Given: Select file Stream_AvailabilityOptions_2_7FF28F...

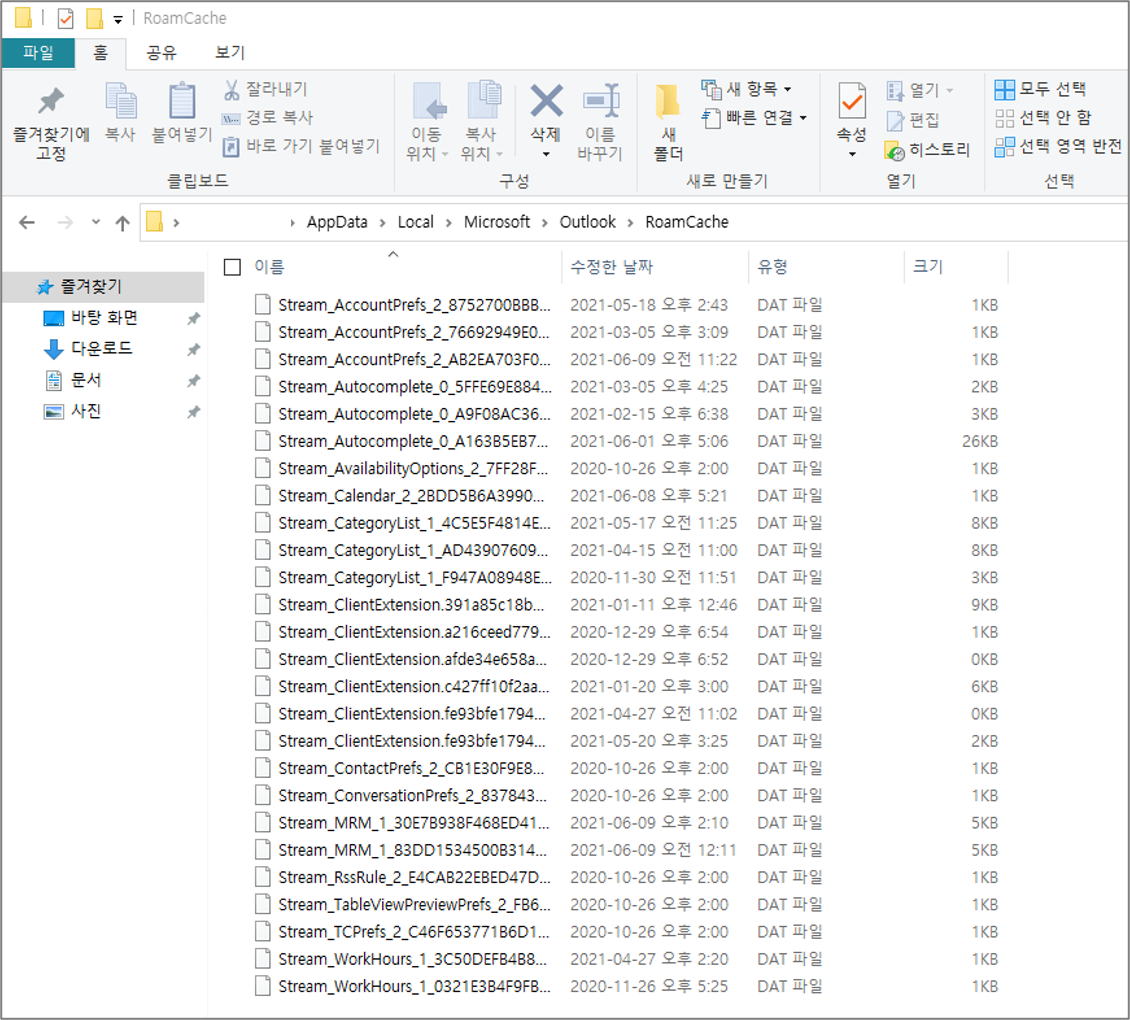Looking at the screenshot, I should 413,469.
